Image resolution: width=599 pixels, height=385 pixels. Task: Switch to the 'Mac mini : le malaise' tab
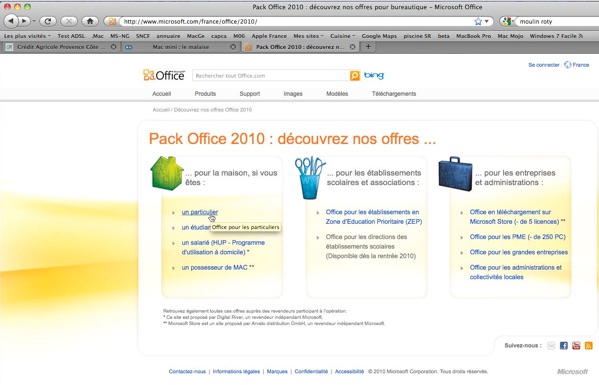[180, 47]
